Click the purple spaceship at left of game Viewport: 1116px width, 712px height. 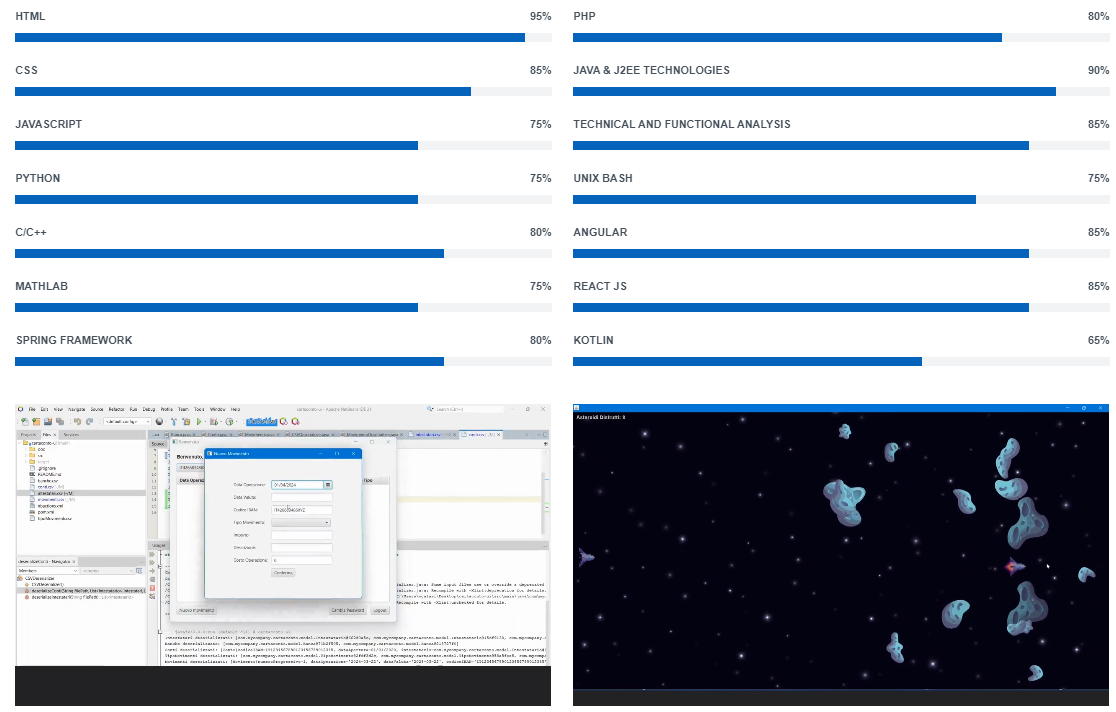coord(586,556)
